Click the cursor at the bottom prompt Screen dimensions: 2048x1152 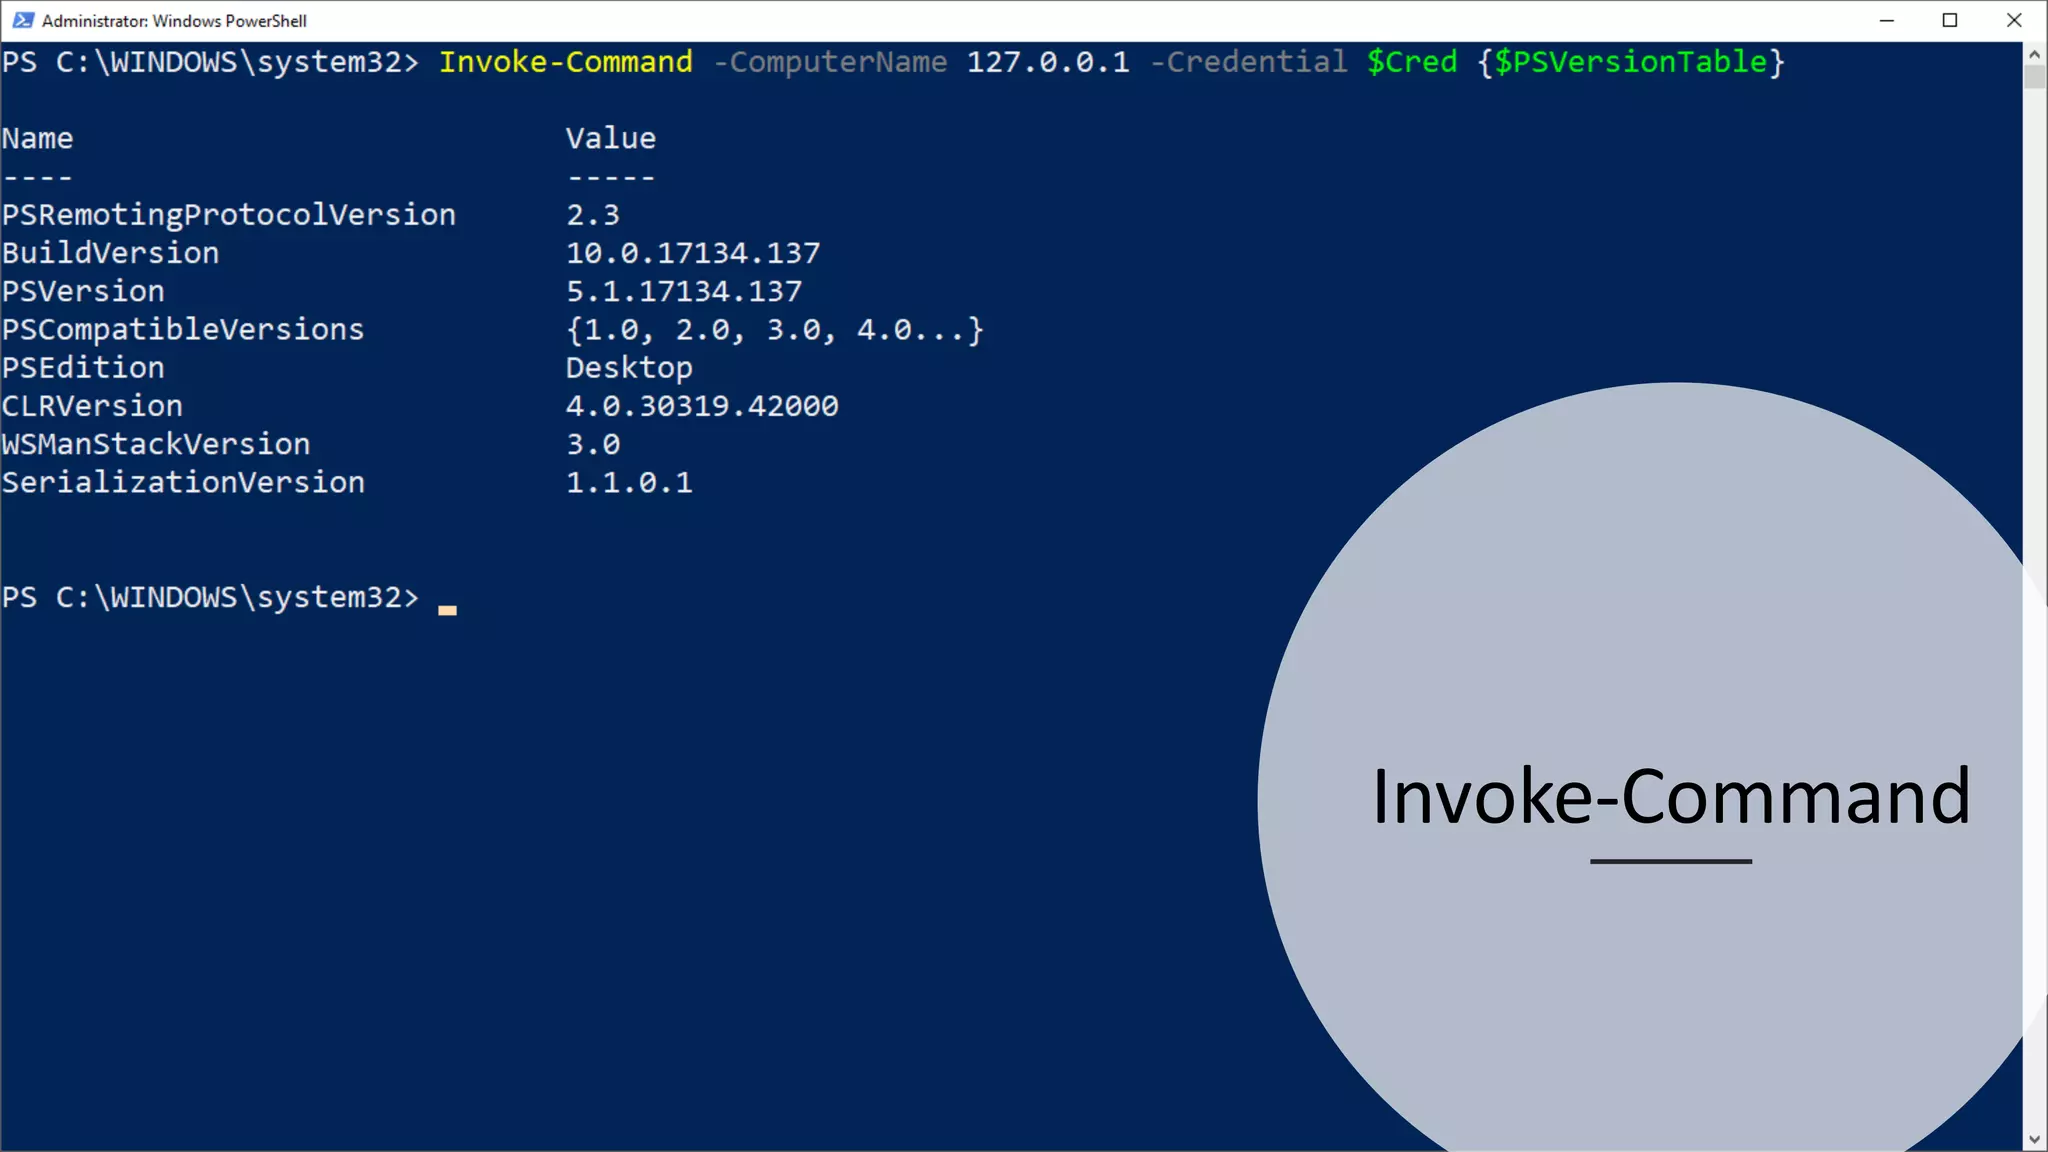pos(447,610)
